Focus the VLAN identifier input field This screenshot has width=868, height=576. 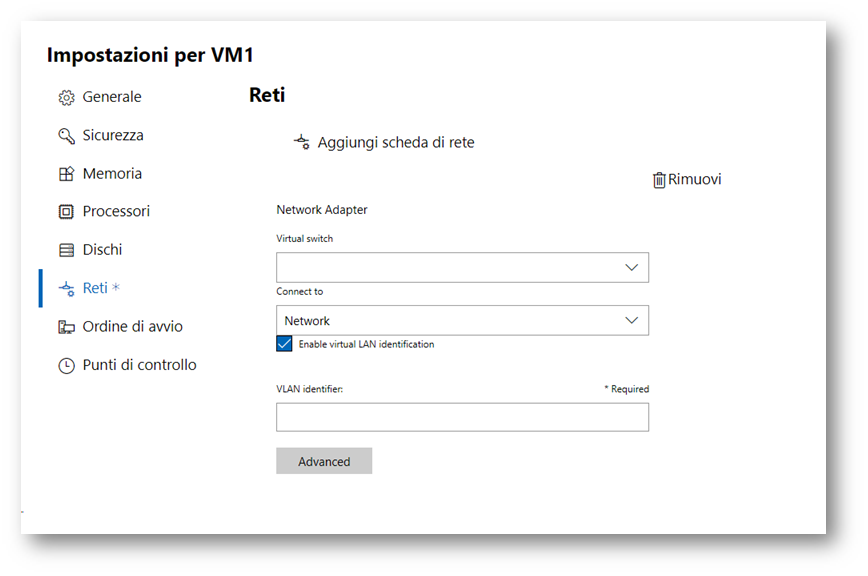click(x=462, y=417)
